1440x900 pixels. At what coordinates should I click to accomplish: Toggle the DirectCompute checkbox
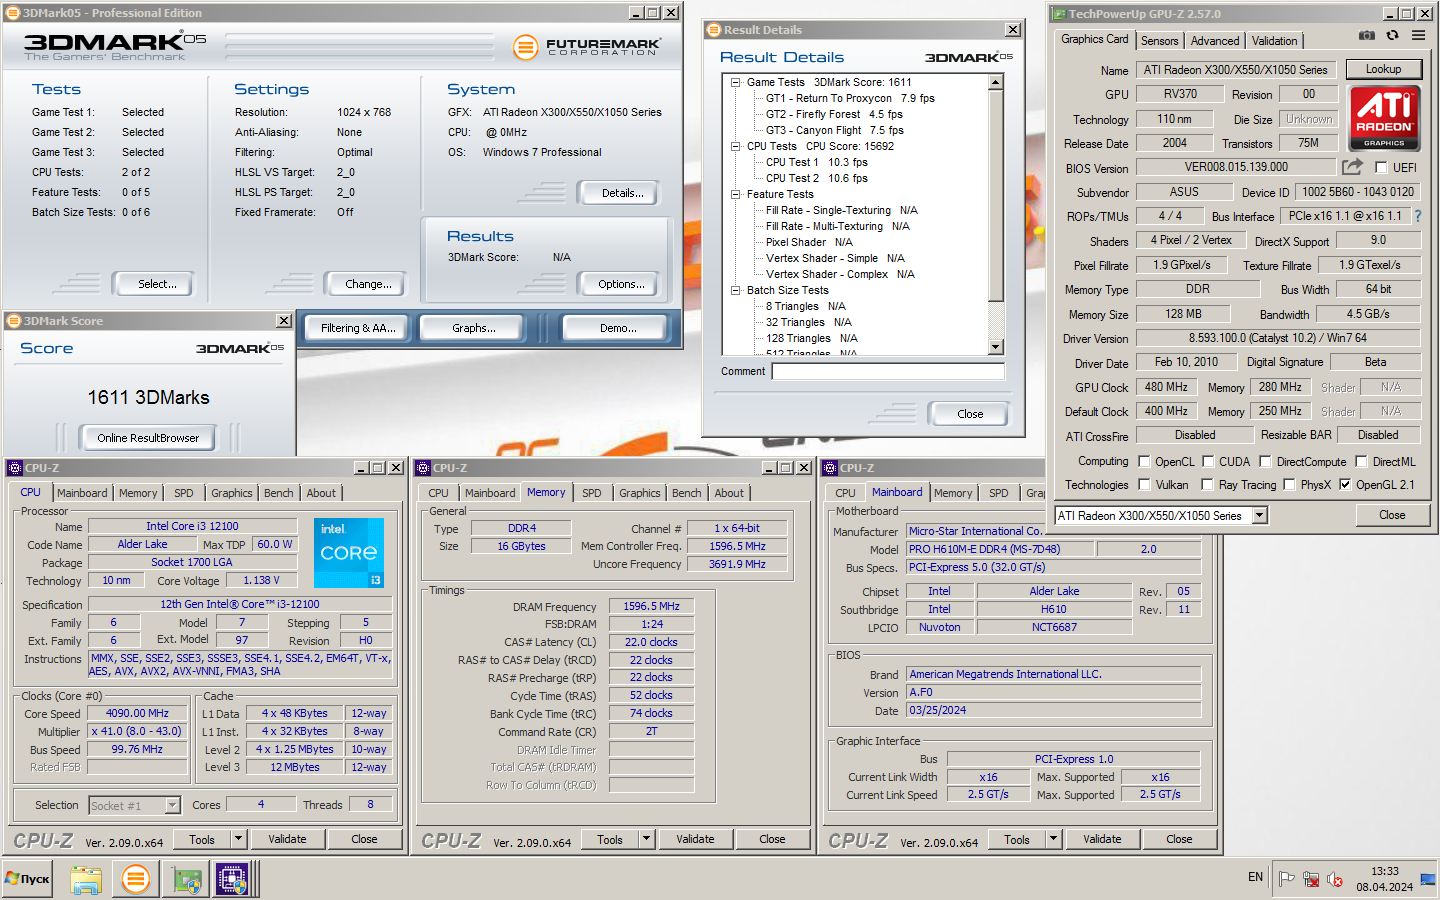1265,461
